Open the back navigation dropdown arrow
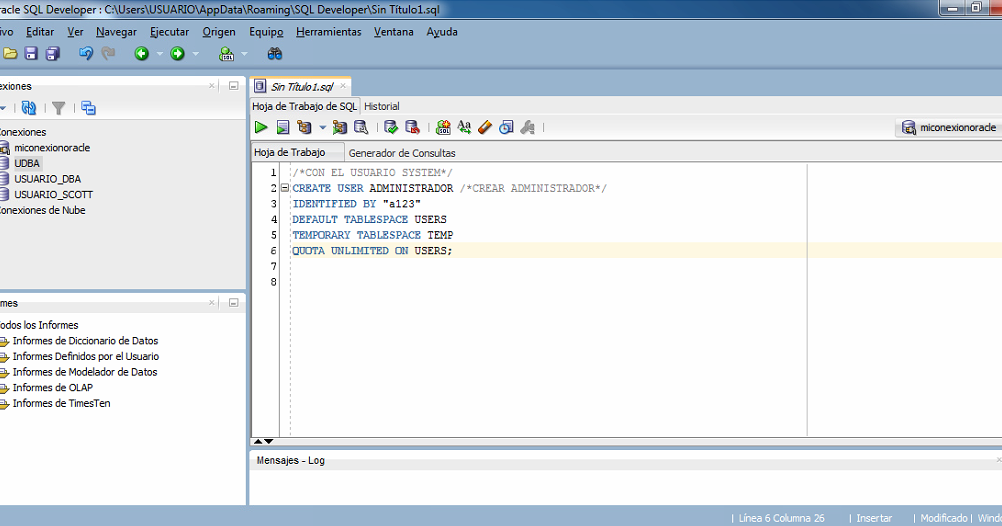The height and width of the screenshot is (526, 1002). 160,54
